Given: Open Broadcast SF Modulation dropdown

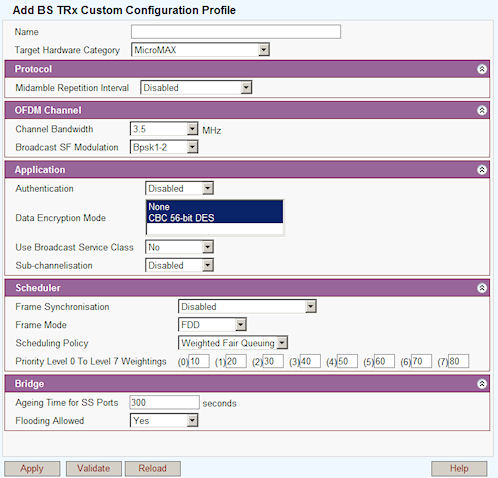Looking at the screenshot, I should click(x=164, y=147).
